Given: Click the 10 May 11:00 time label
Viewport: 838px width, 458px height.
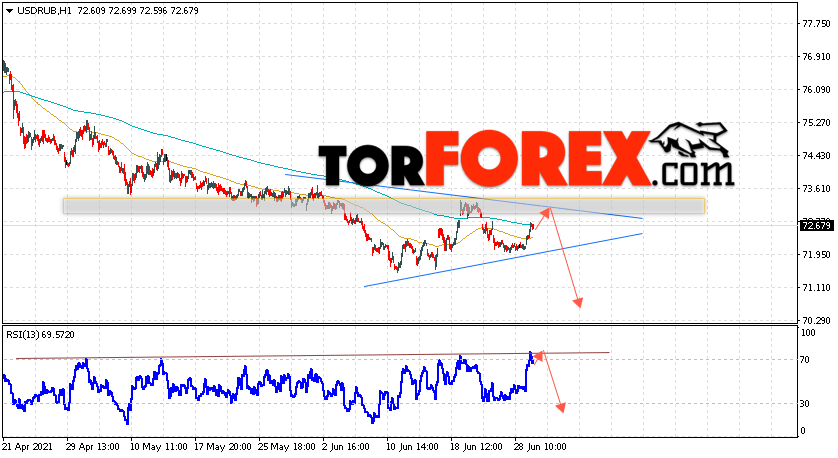Looking at the screenshot, I should 159,447.
